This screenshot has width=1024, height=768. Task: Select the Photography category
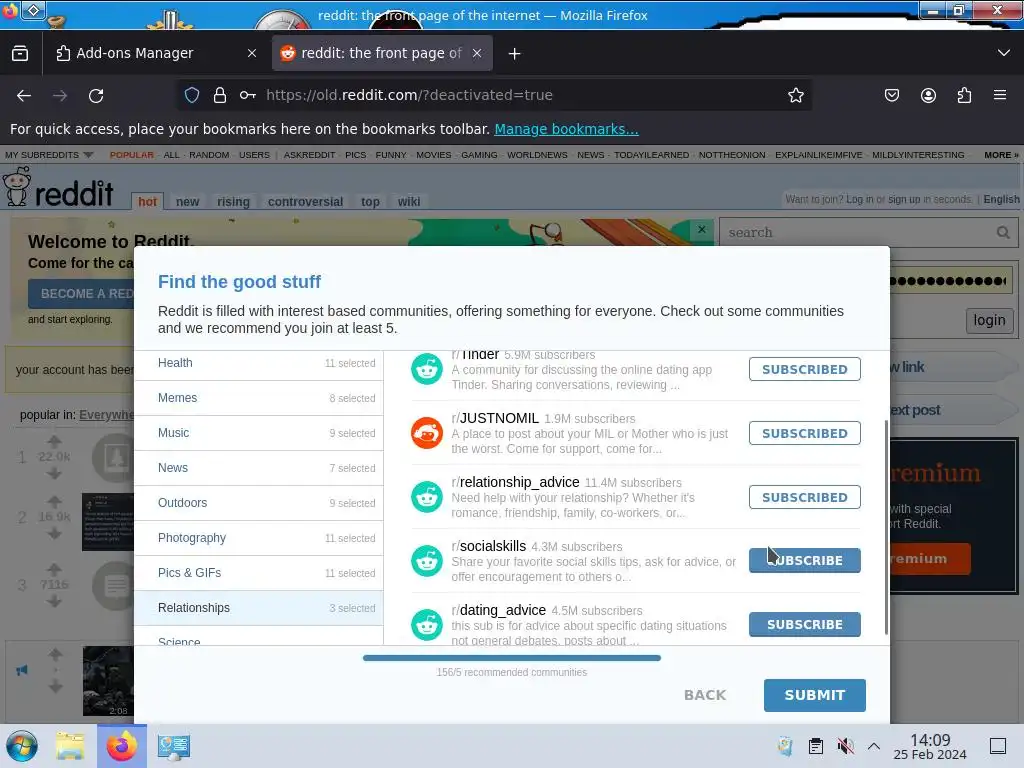(259, 538)
